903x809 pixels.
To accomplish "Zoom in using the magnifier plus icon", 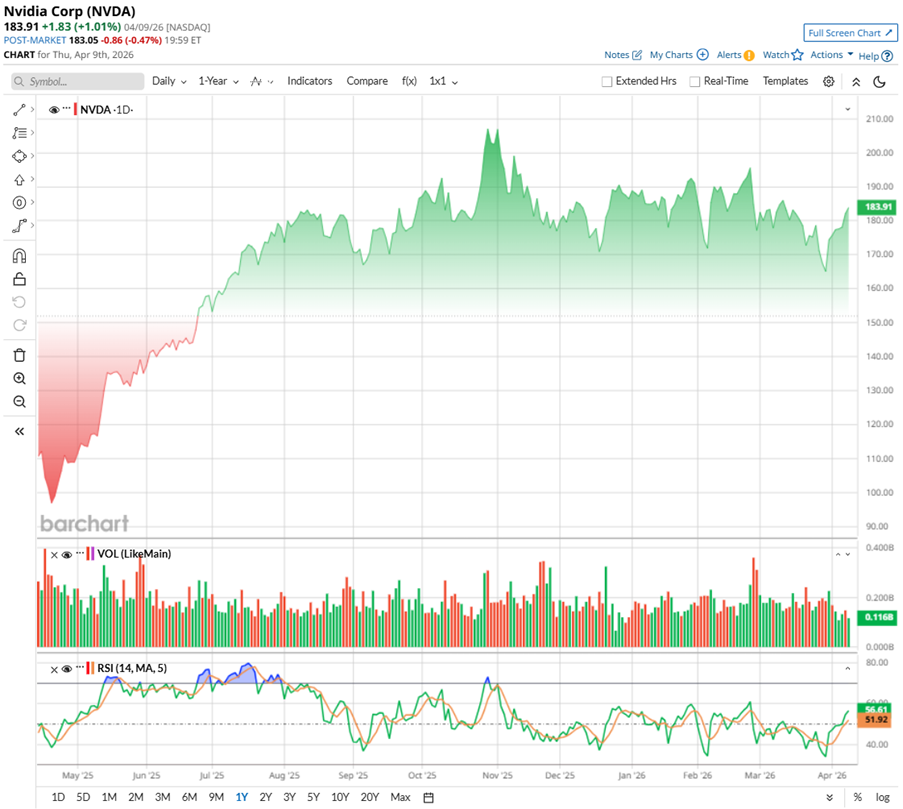I will coord(19,379).
